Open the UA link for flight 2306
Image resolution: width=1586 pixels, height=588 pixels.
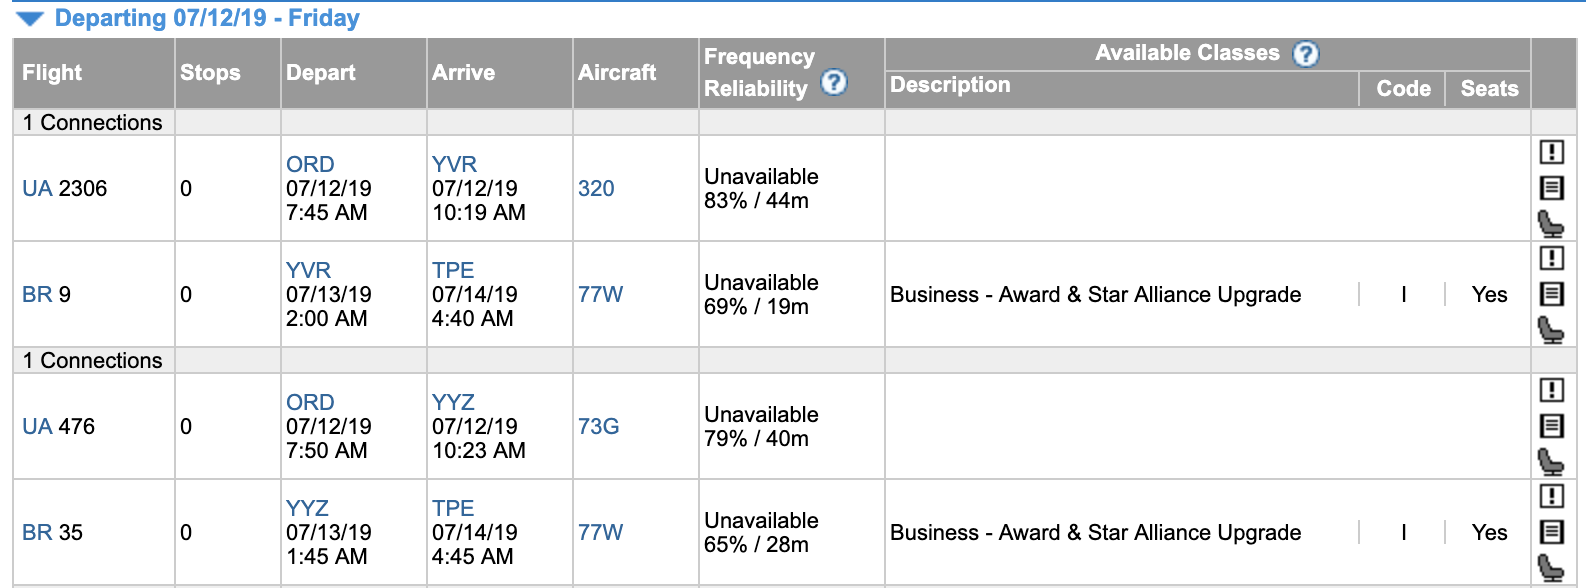point(37,188)
